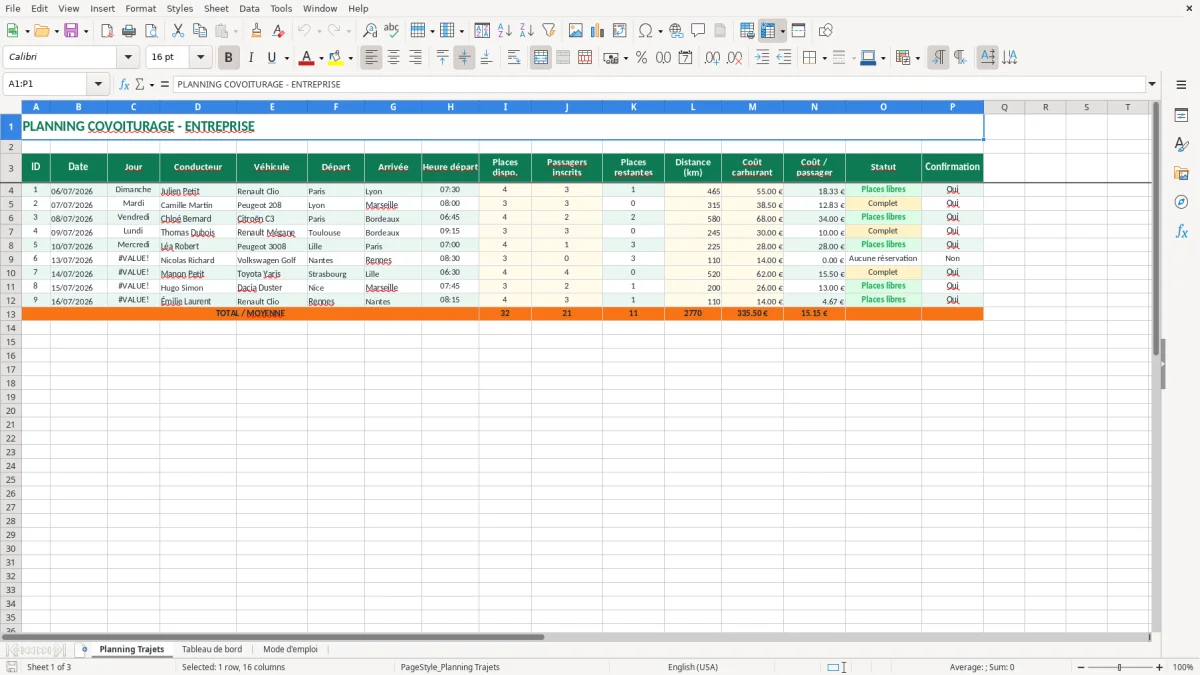
Task: Click Increase Indent icon
Action: click(x=762, y=58)
